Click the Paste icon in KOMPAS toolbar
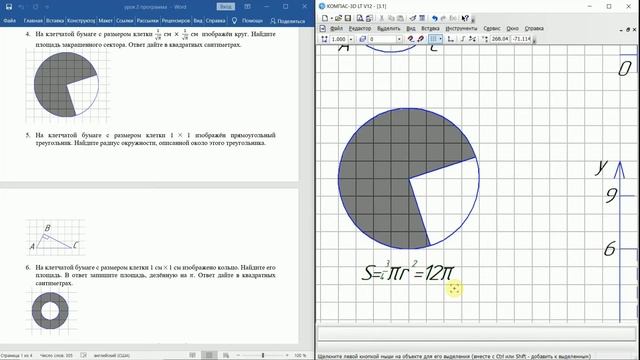 click(x=400, y=18)
